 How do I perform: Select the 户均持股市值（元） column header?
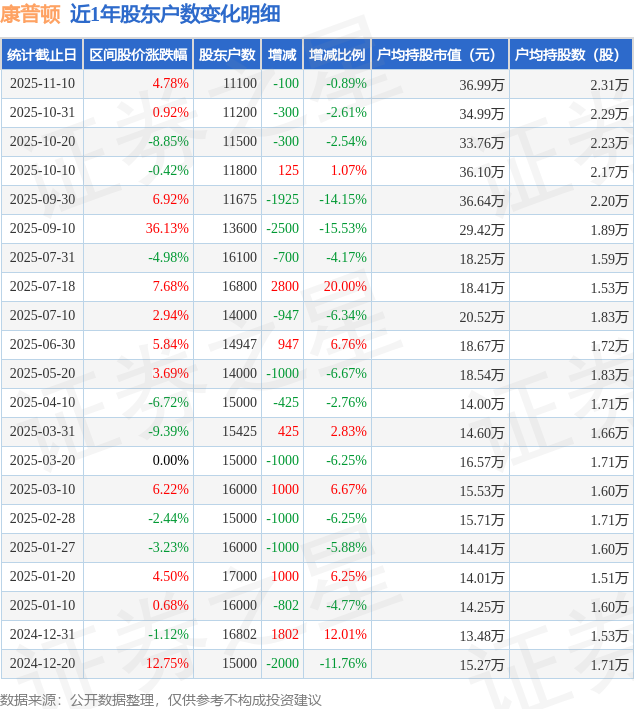click(439, 55)
